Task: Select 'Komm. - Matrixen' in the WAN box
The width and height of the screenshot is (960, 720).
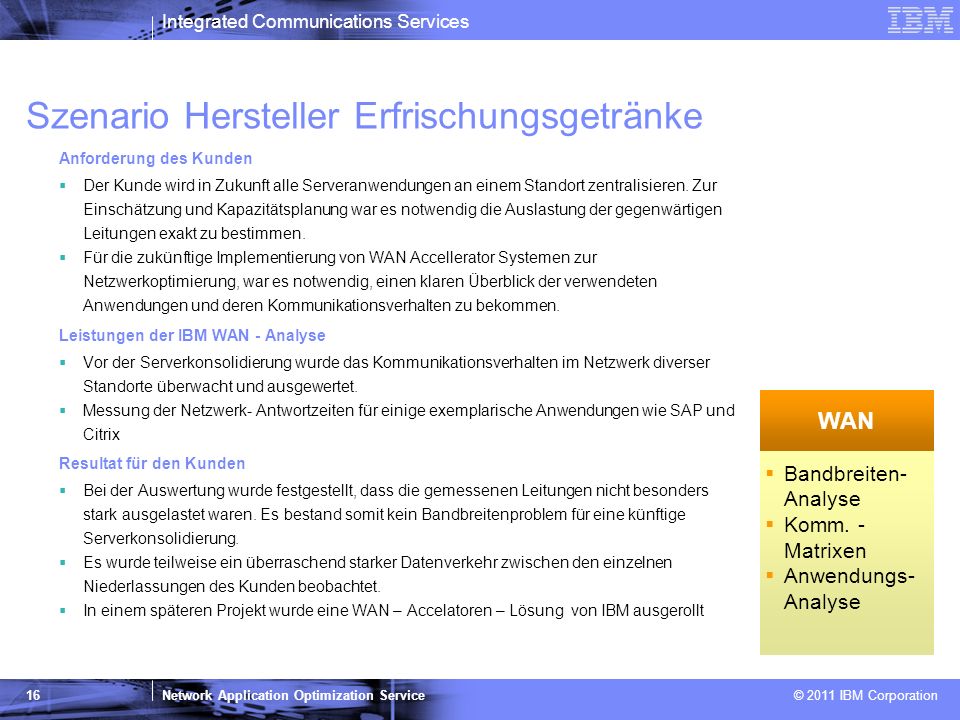Action: tap(825, 538)
